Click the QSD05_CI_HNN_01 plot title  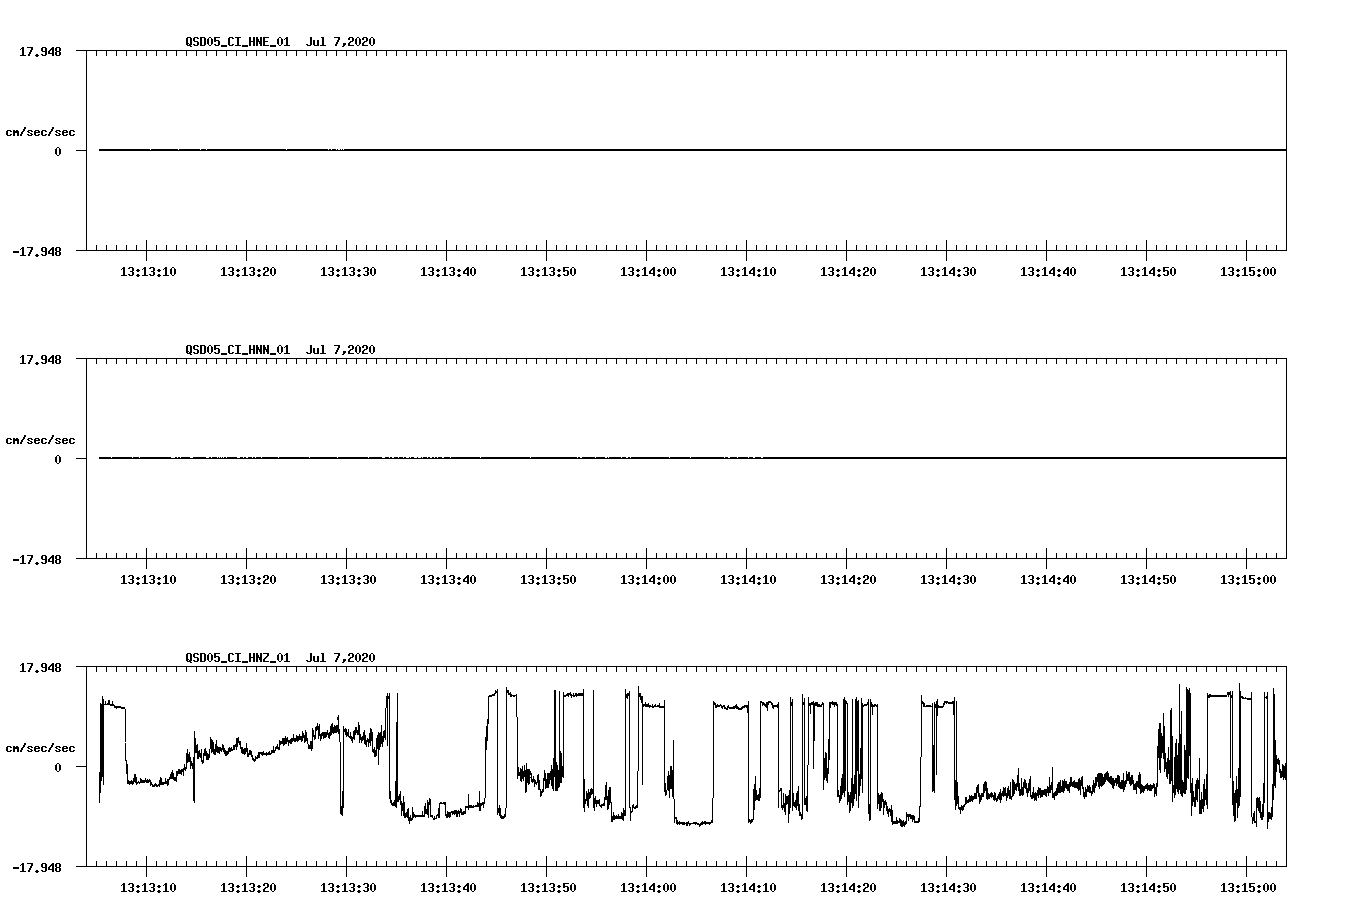point(280,349)
